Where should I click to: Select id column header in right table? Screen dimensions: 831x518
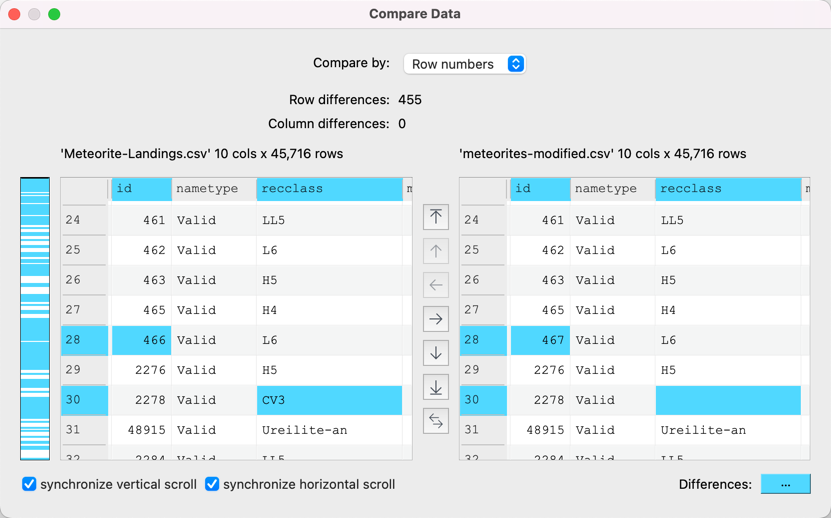click(539, 189)
